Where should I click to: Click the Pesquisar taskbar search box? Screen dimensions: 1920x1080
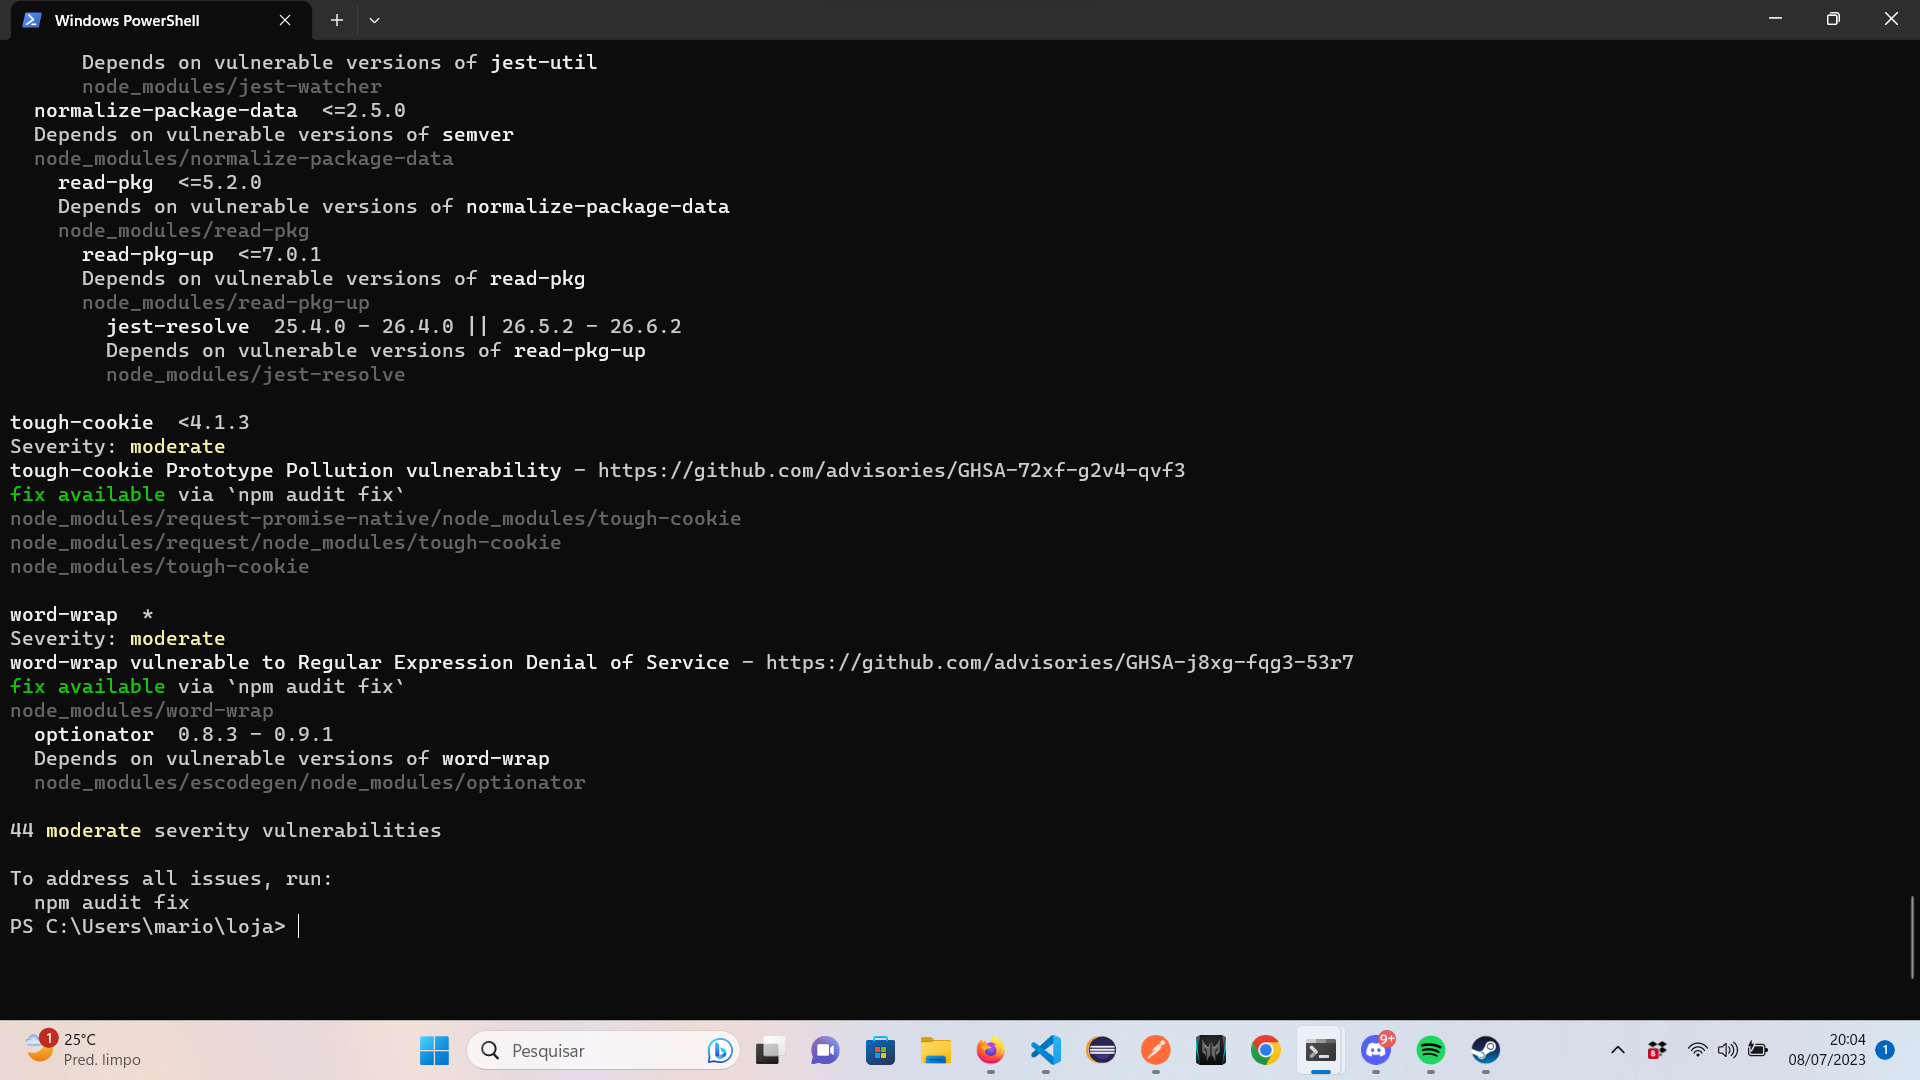click(603, 1050)
